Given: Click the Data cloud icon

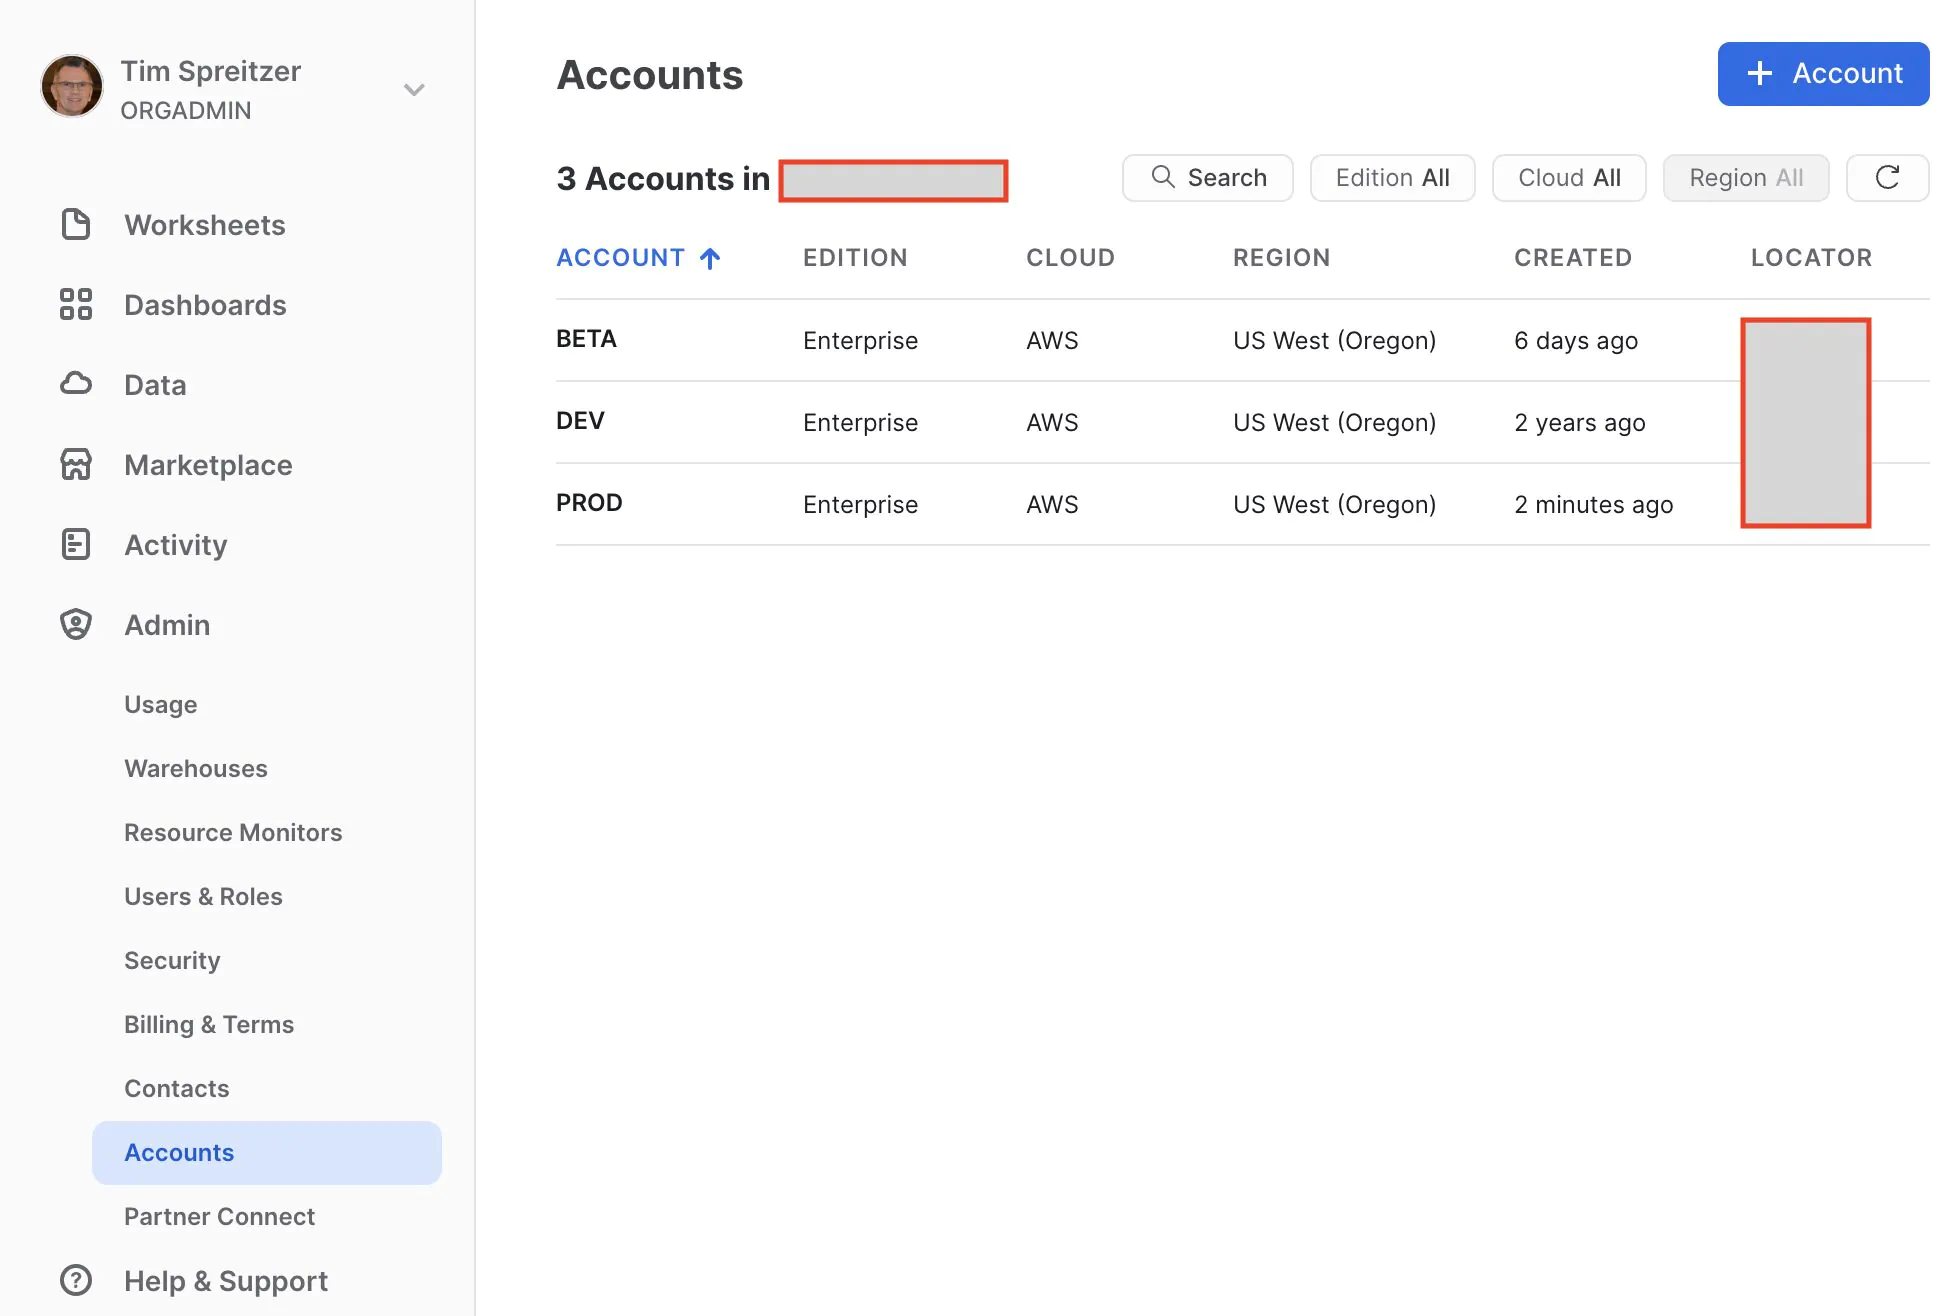Looking at the screenshot, I should point(76,383).
